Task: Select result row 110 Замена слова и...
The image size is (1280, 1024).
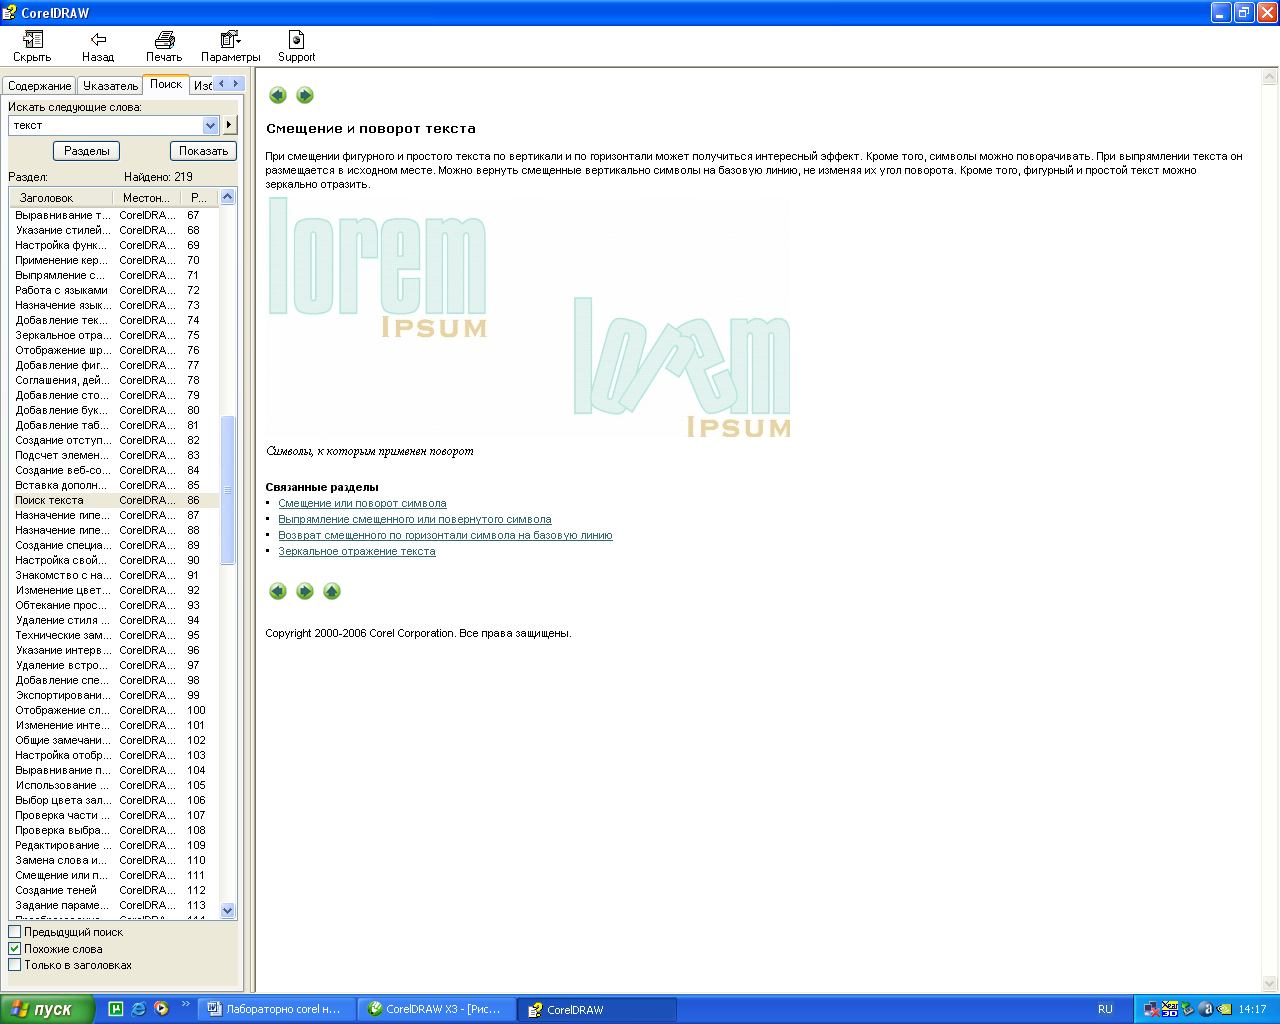Action: [114, 860]
